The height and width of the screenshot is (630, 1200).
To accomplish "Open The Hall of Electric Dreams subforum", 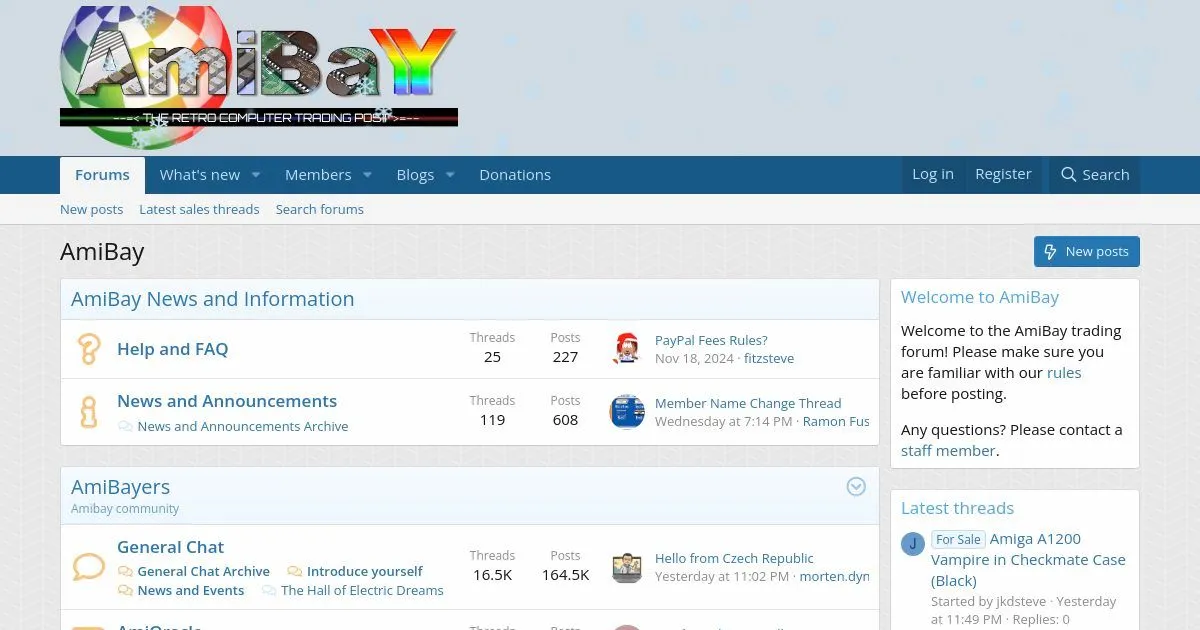I will tap(362, 590).
